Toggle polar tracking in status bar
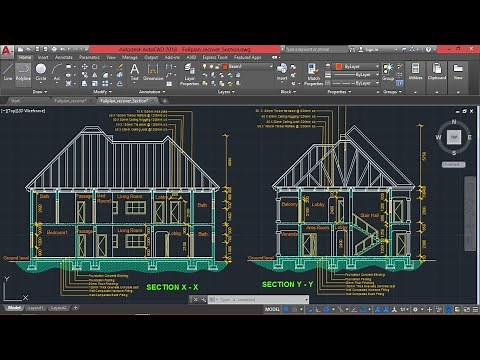The width and height of the screenshot is (480, 360). coord(326,309)
